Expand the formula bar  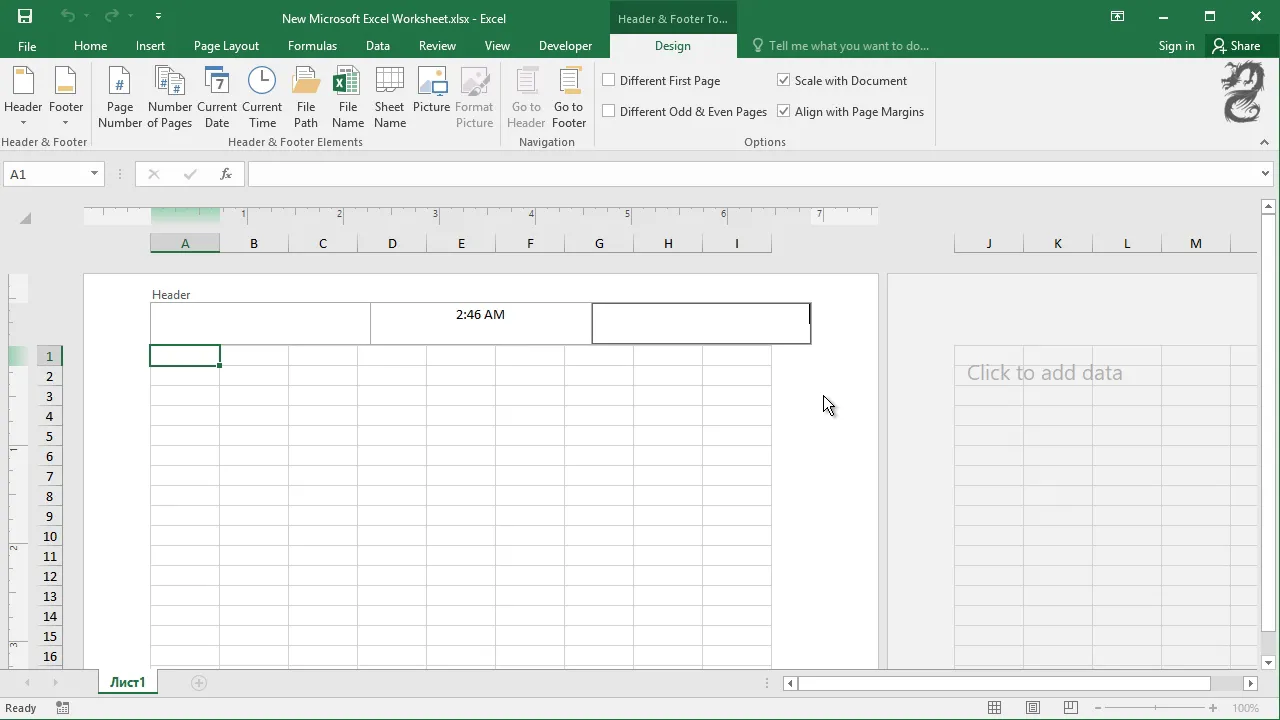1265,174
